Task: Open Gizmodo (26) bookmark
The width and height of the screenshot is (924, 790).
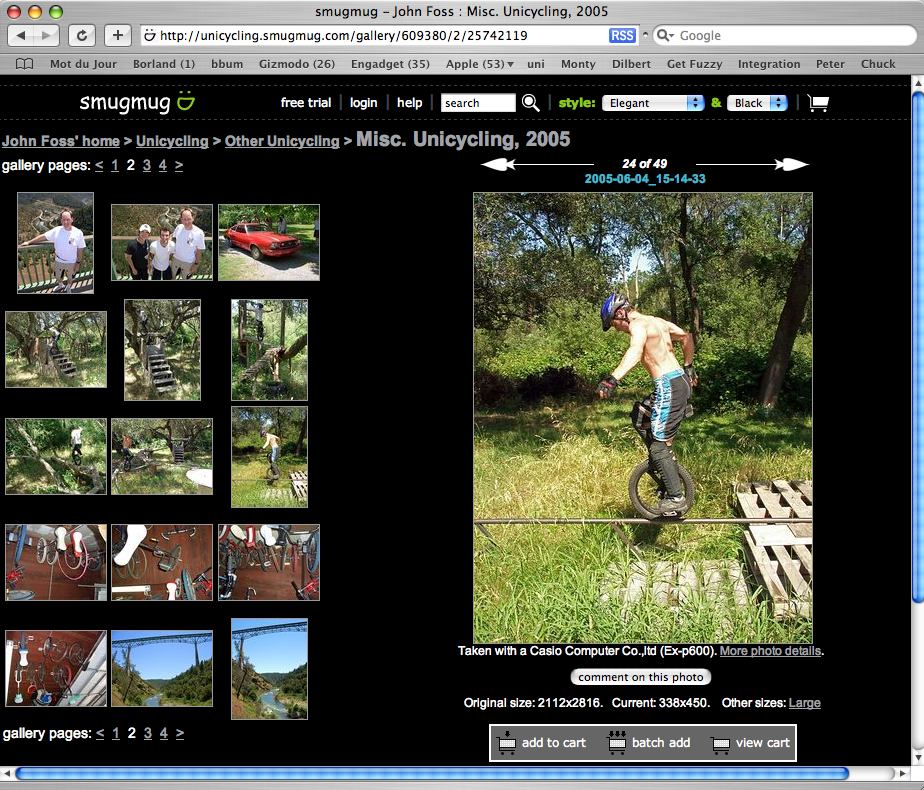Action: tap(297, 64)
